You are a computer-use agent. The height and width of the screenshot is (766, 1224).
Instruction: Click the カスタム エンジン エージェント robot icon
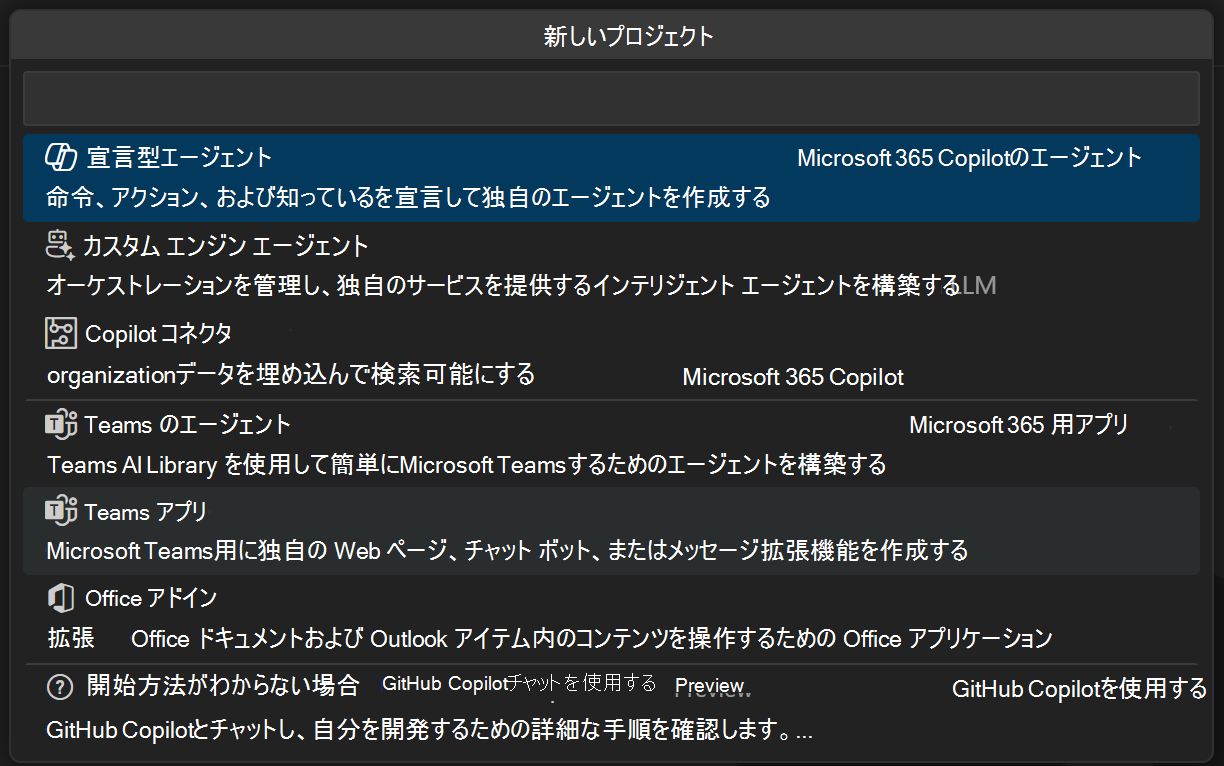(58, 243)
